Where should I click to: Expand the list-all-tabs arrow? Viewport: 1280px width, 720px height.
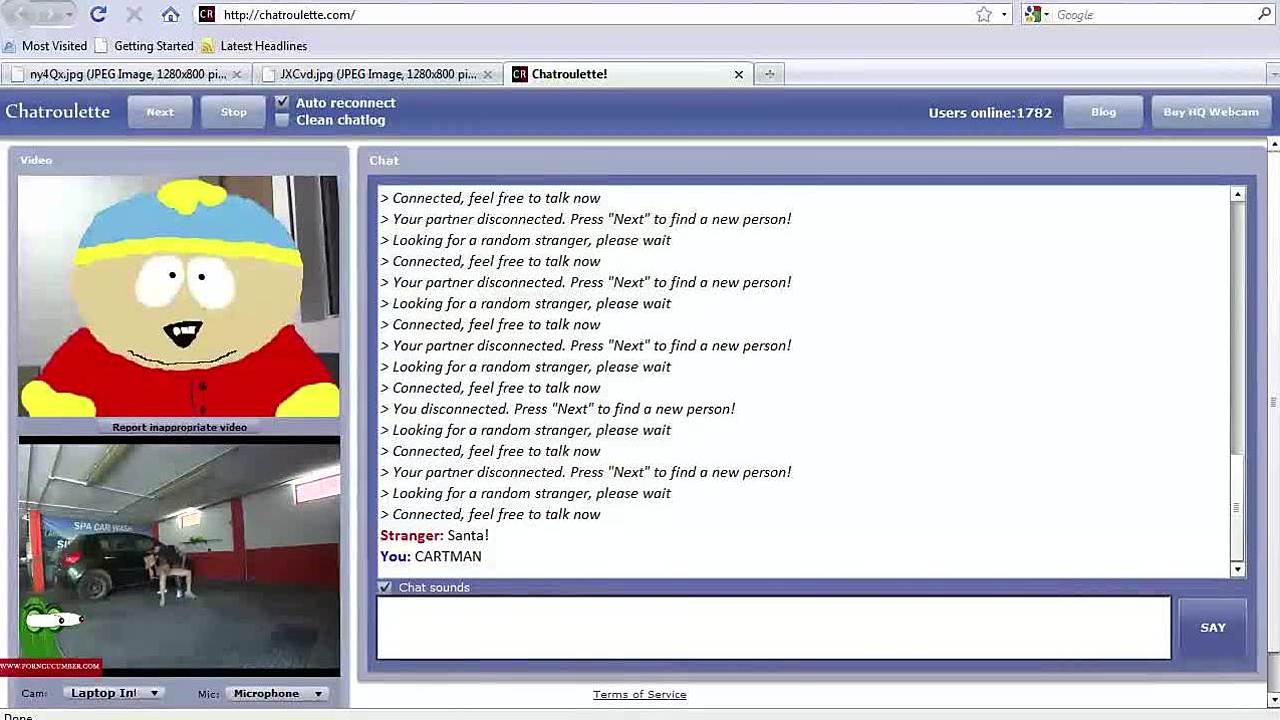click(1273, 74)
